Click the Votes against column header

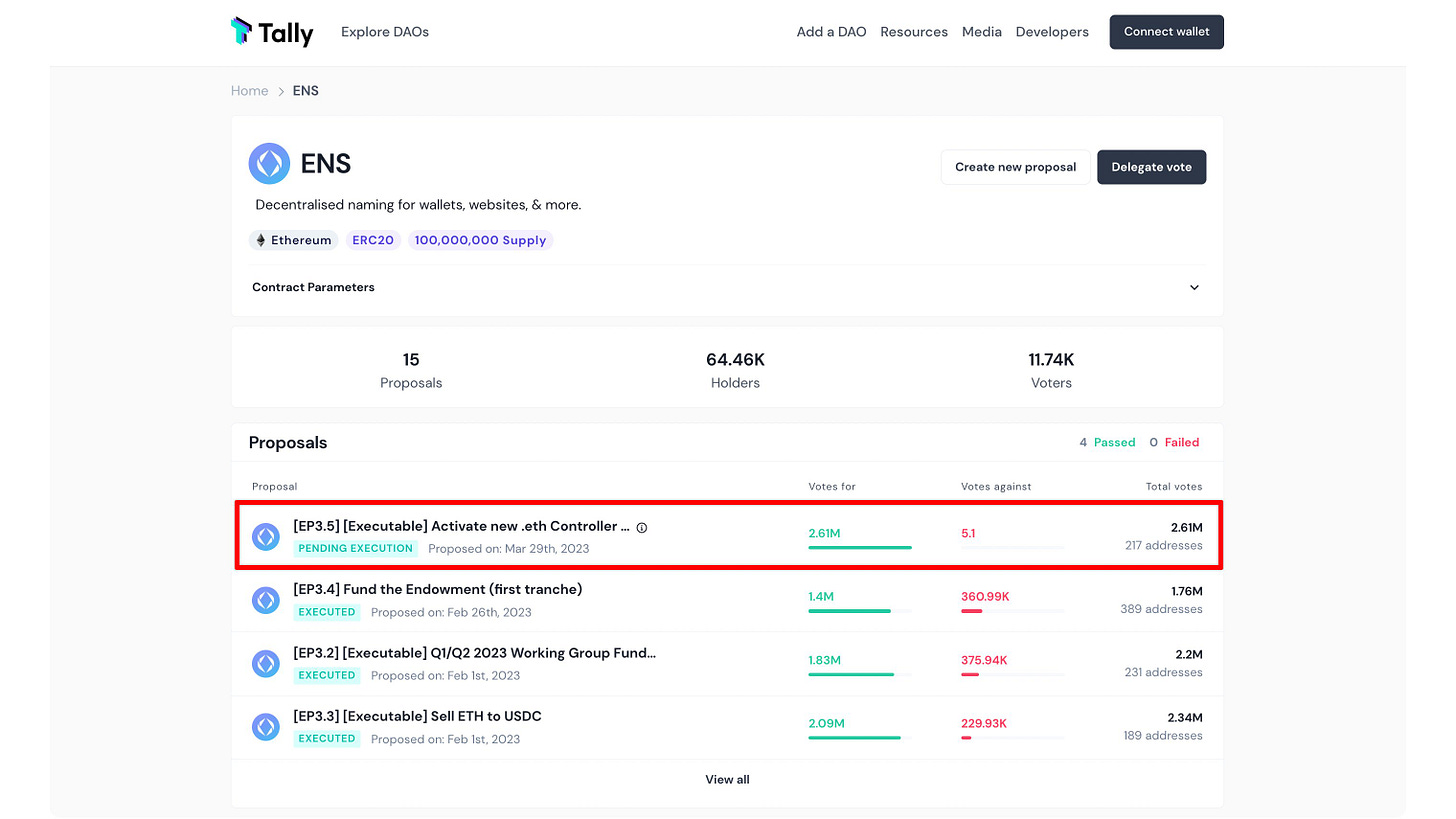996,487
